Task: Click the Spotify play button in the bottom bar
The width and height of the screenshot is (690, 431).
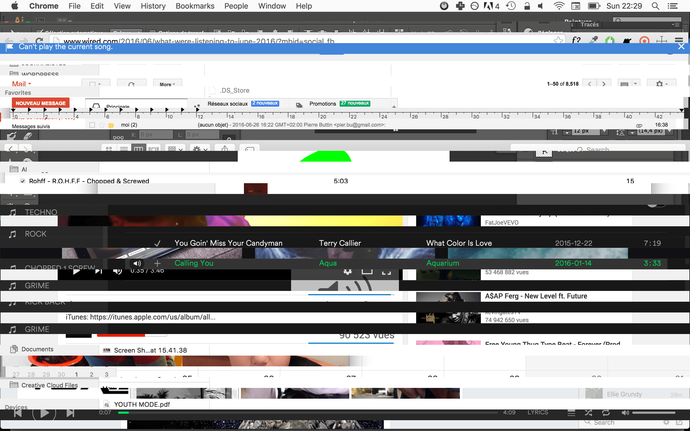Action: [x=44, y=413]
